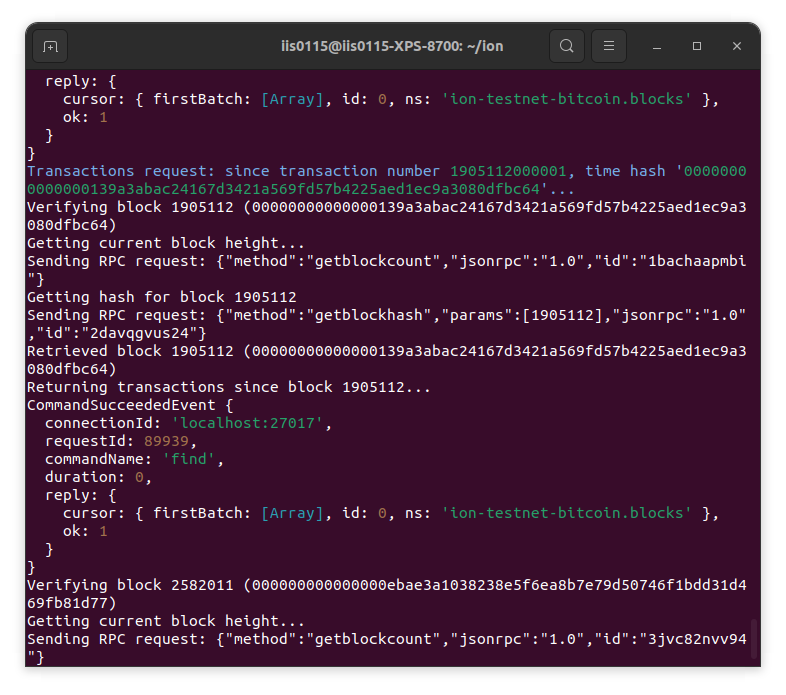Click the window title iis0115@iis0115-XPS-8700: ~/ion
The width and height of the screenshot is (786, 695).
point(392,46)
